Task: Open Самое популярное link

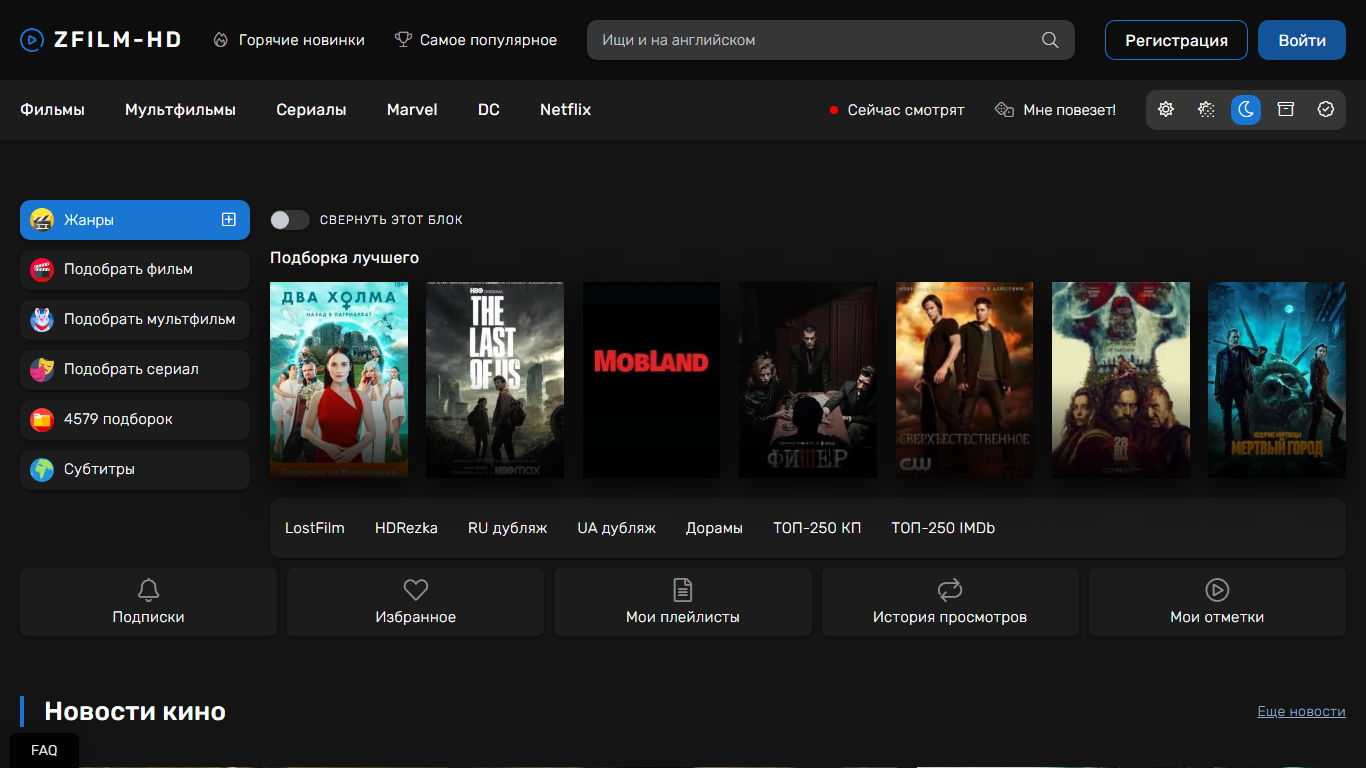Action: click(476, 40)
